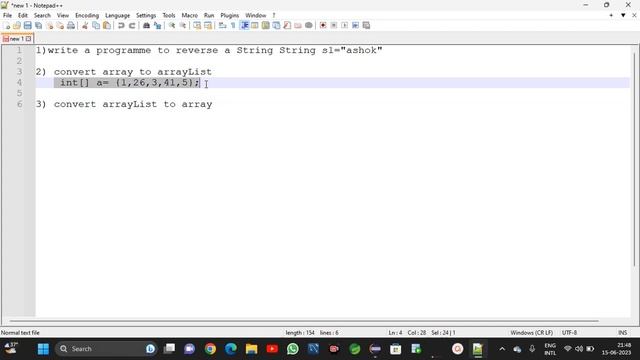Click the taskbar Search box
The height and width of the screenshot is (360, 640).
106,349
